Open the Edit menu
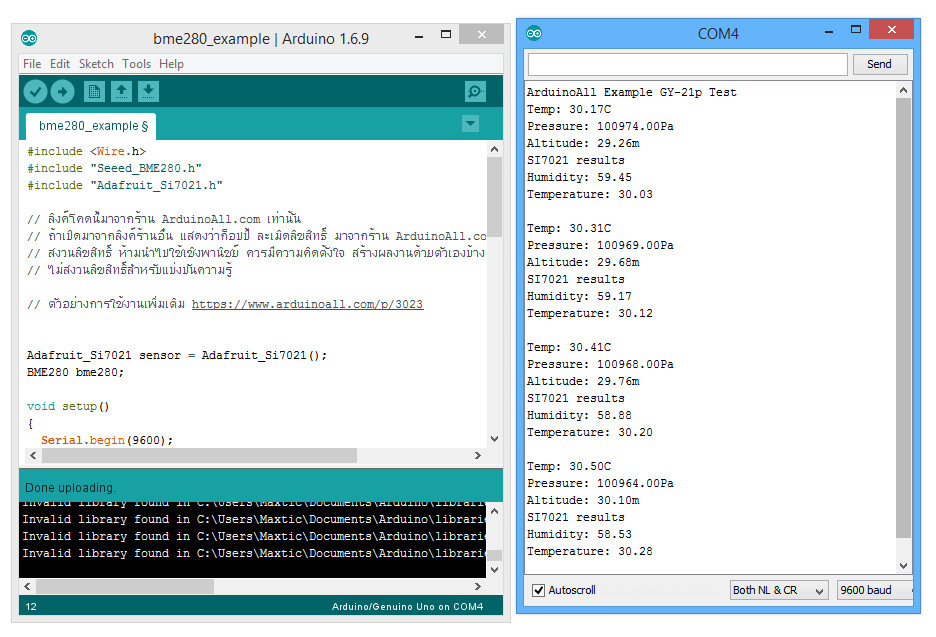The image size is (936, 637). pyautogui.click(x=60, y=64)
